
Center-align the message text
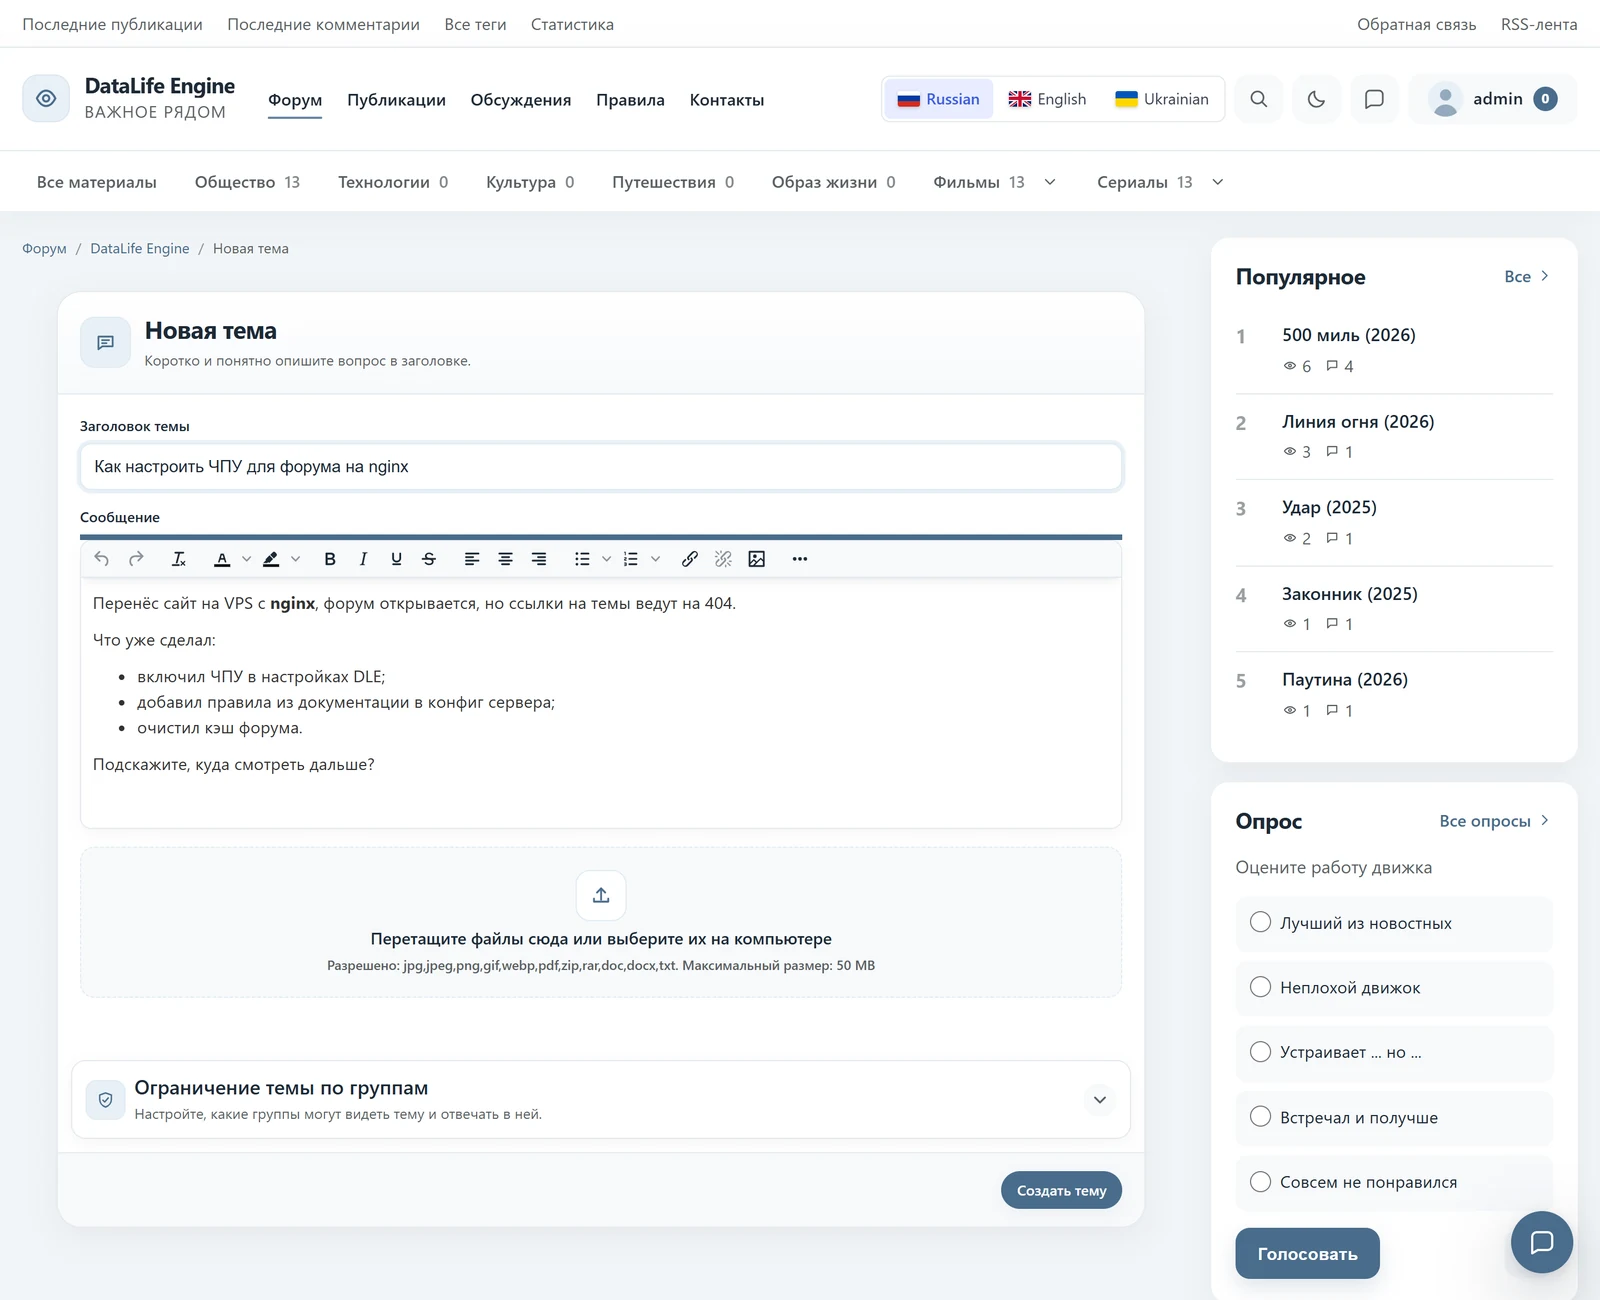click(x=505, y=559)
